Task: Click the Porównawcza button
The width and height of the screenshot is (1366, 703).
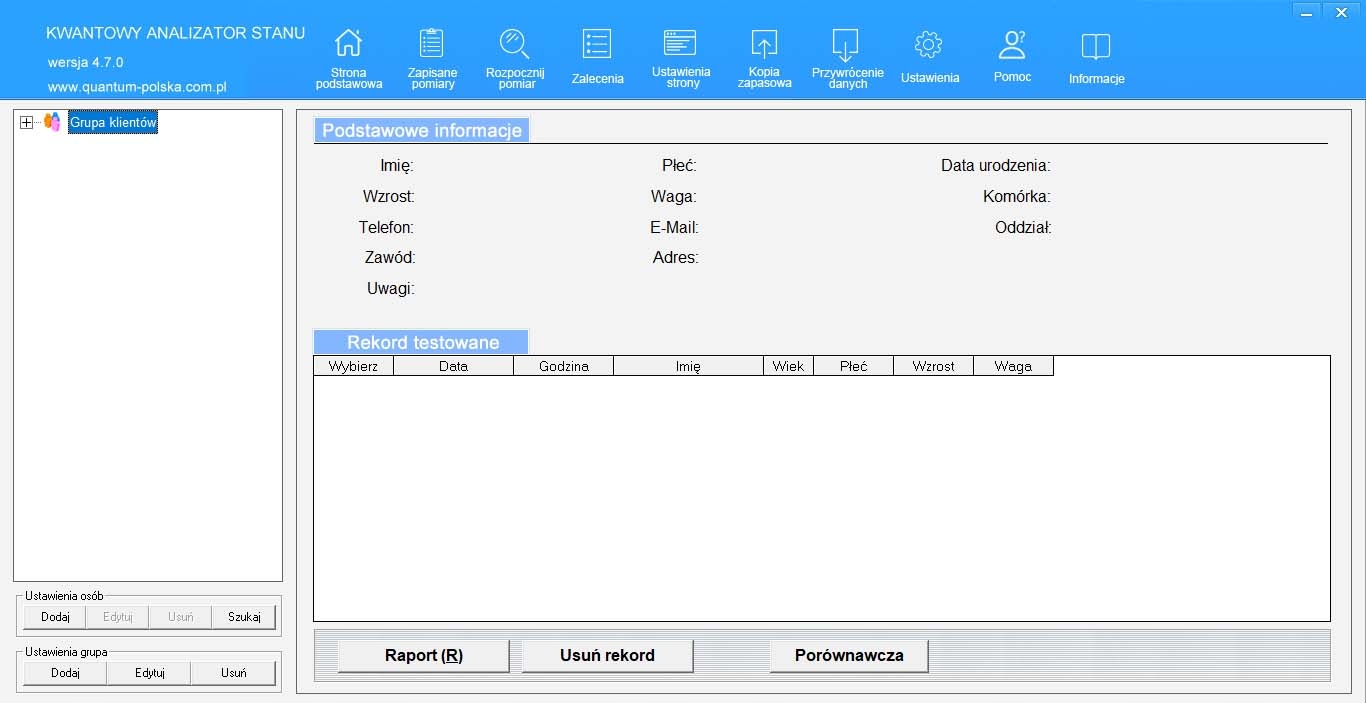Action: (x=849, y=656)
